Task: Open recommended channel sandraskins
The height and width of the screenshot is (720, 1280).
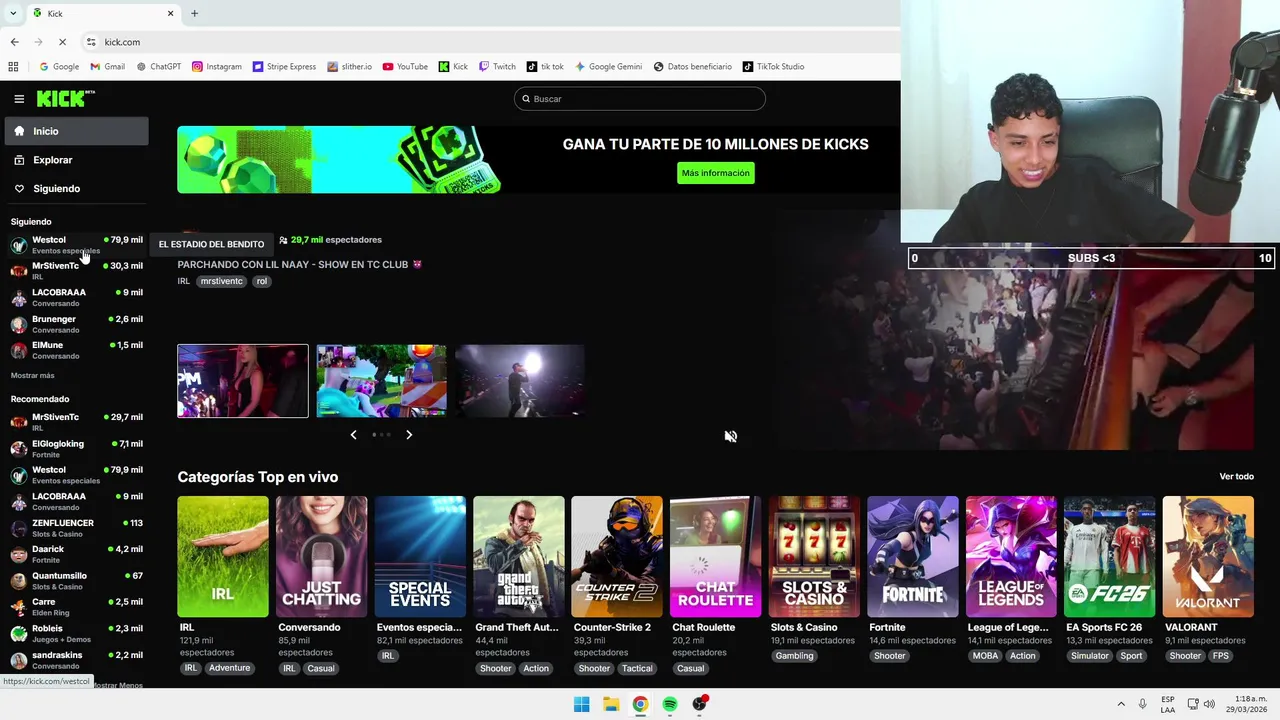Action: coord(76,660)
